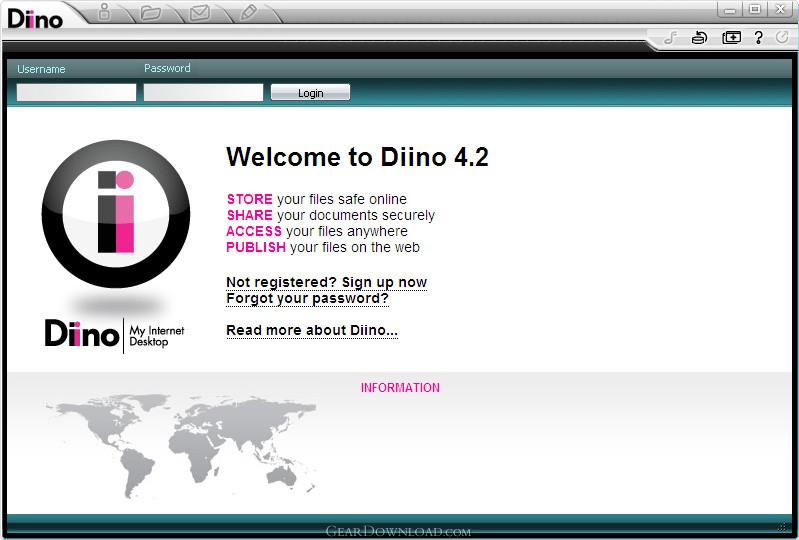799x540 pixels.
Task: Click the refresh arrow toolbar icon
Action: tap(782, 37)
